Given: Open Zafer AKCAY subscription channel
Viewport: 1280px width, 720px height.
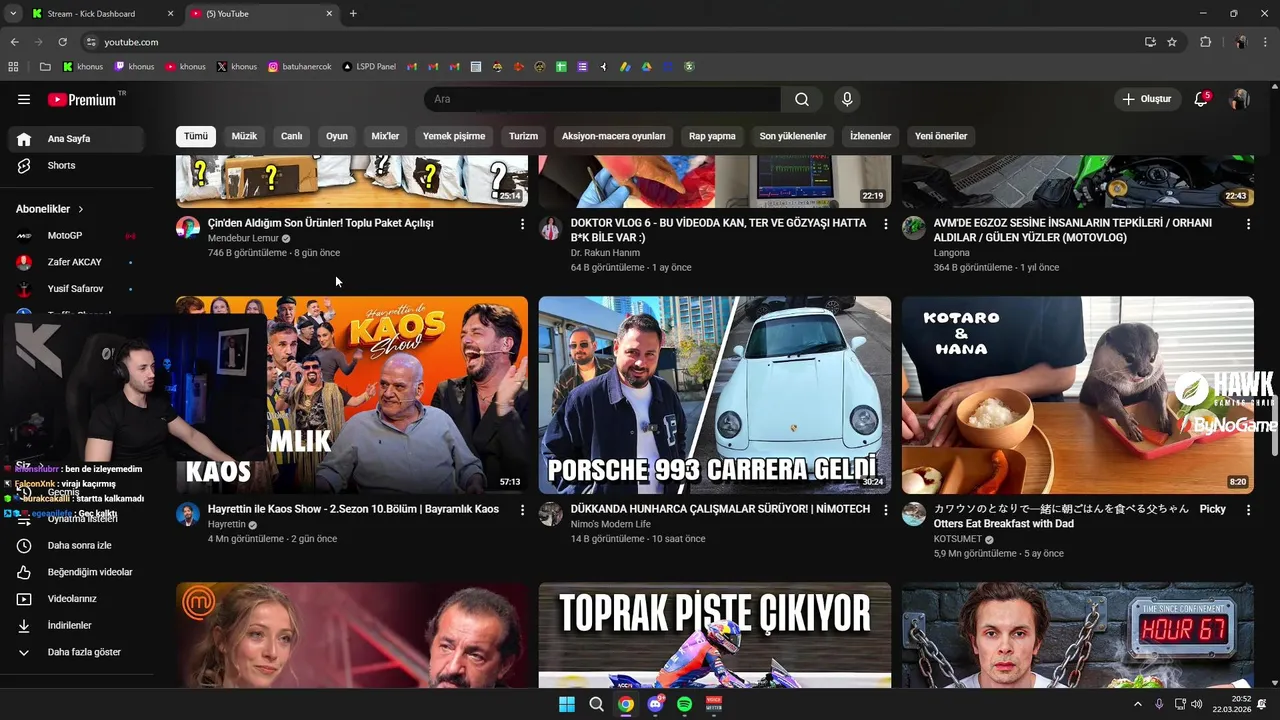Looking at the screenshot, I should pyautogui.click(x=76, y=262).
